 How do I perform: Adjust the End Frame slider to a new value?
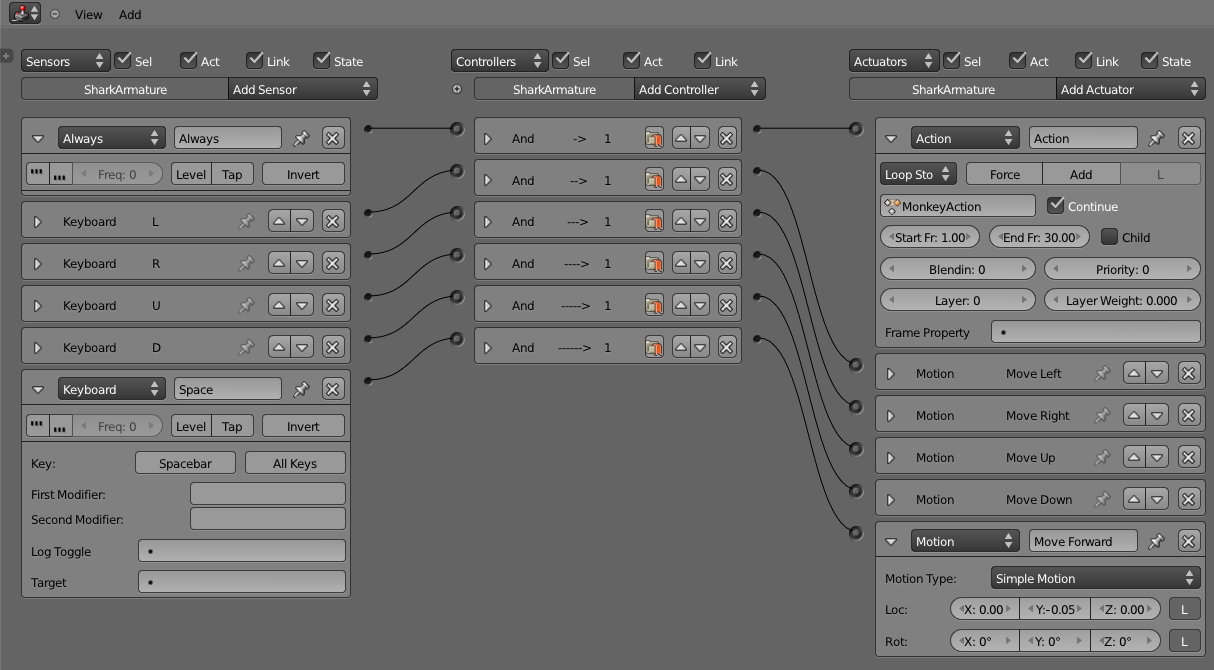1038,237
